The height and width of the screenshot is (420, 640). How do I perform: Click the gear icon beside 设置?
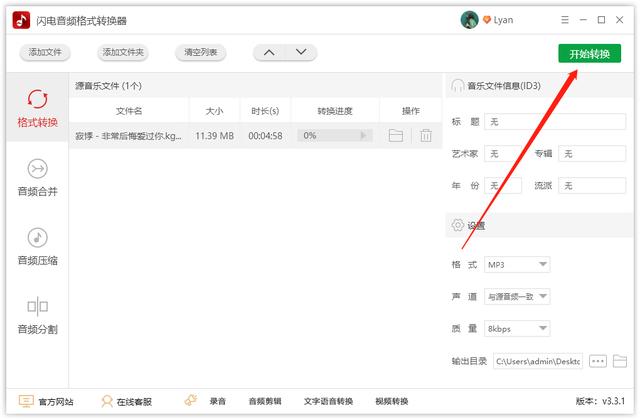pyautogui.click(x=458, y=225)
